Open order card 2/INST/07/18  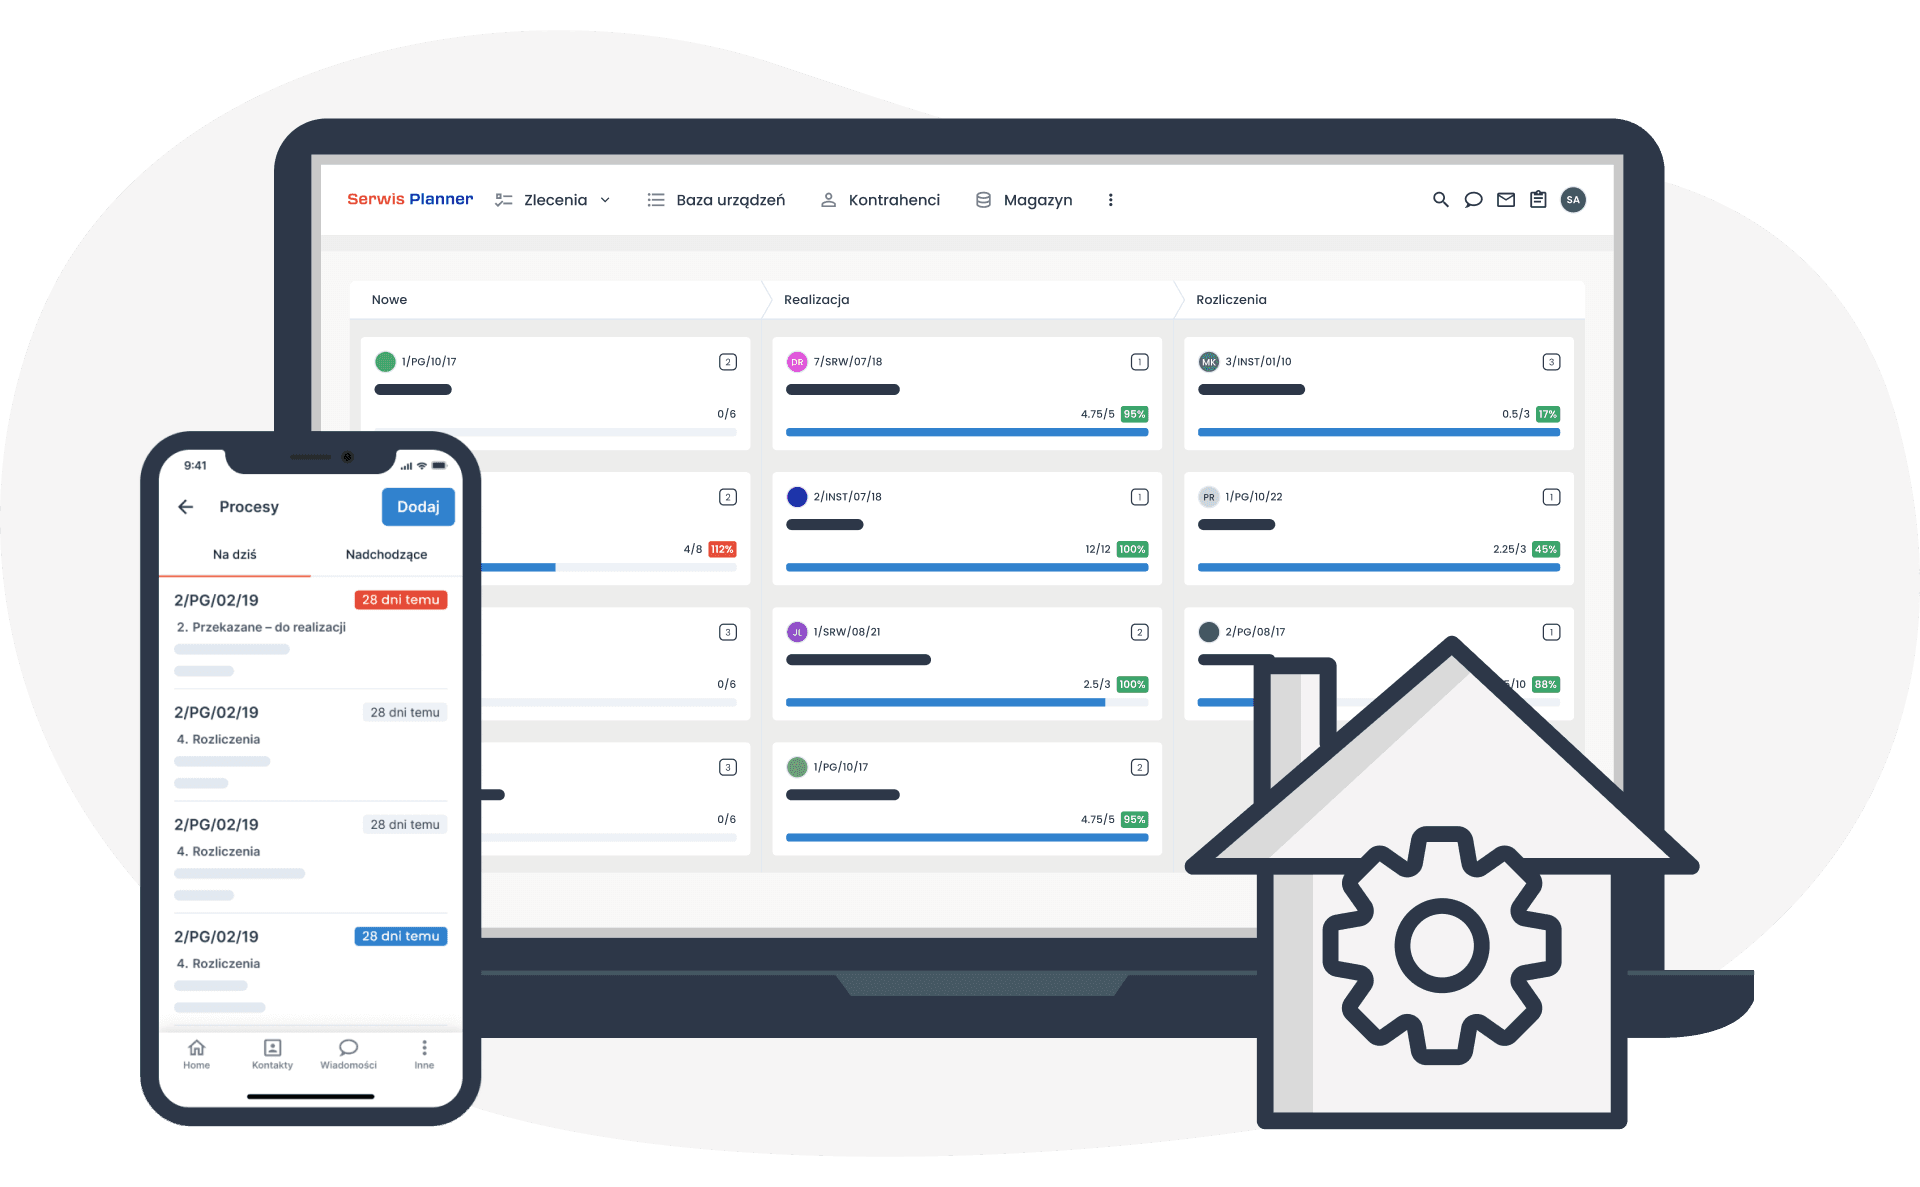click(x=967, y=528)
